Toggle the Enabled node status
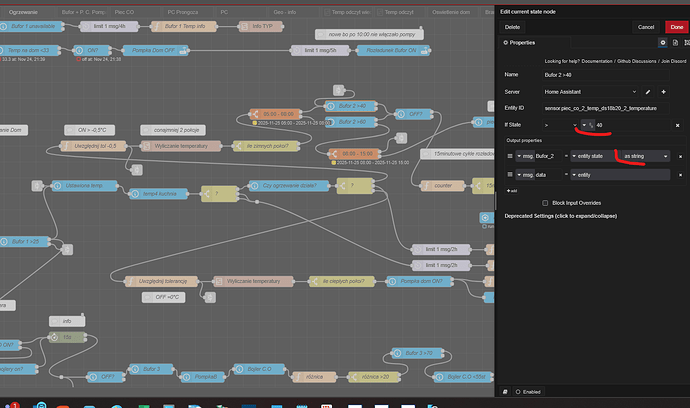 tap(529, 392)
